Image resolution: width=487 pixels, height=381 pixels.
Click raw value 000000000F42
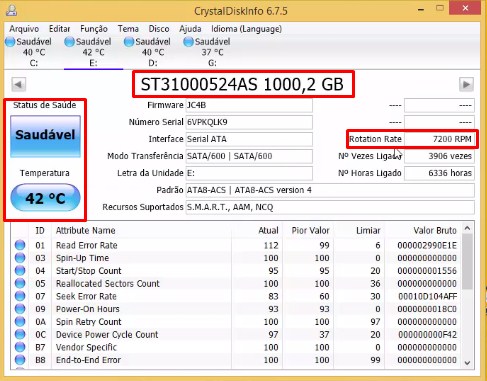click(x=427, y=334)
